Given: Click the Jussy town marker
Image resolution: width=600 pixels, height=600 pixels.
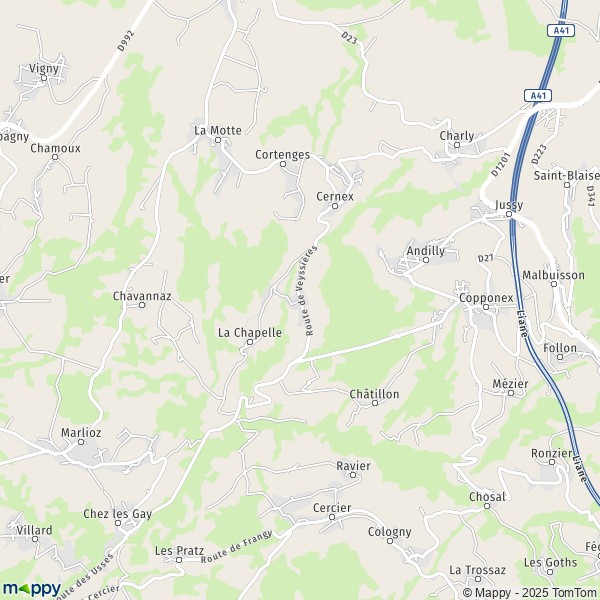Looking at the screenshot, I should click(509, 214).
